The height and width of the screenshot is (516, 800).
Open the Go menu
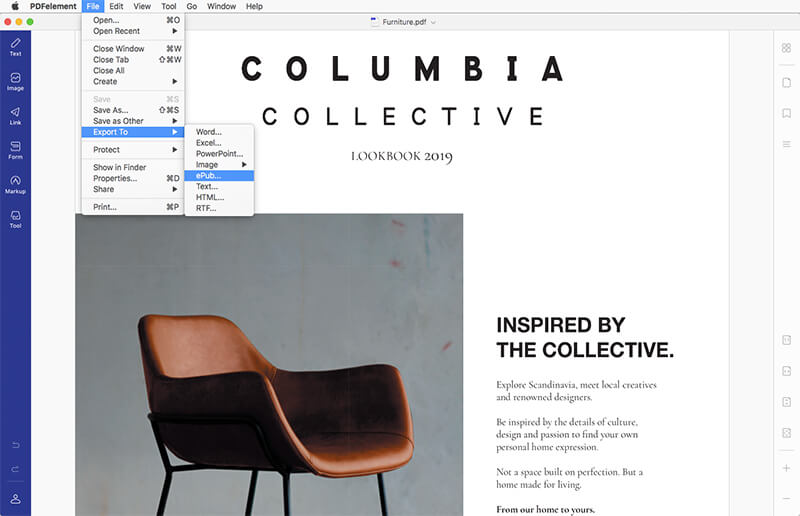tap(191, 6)
